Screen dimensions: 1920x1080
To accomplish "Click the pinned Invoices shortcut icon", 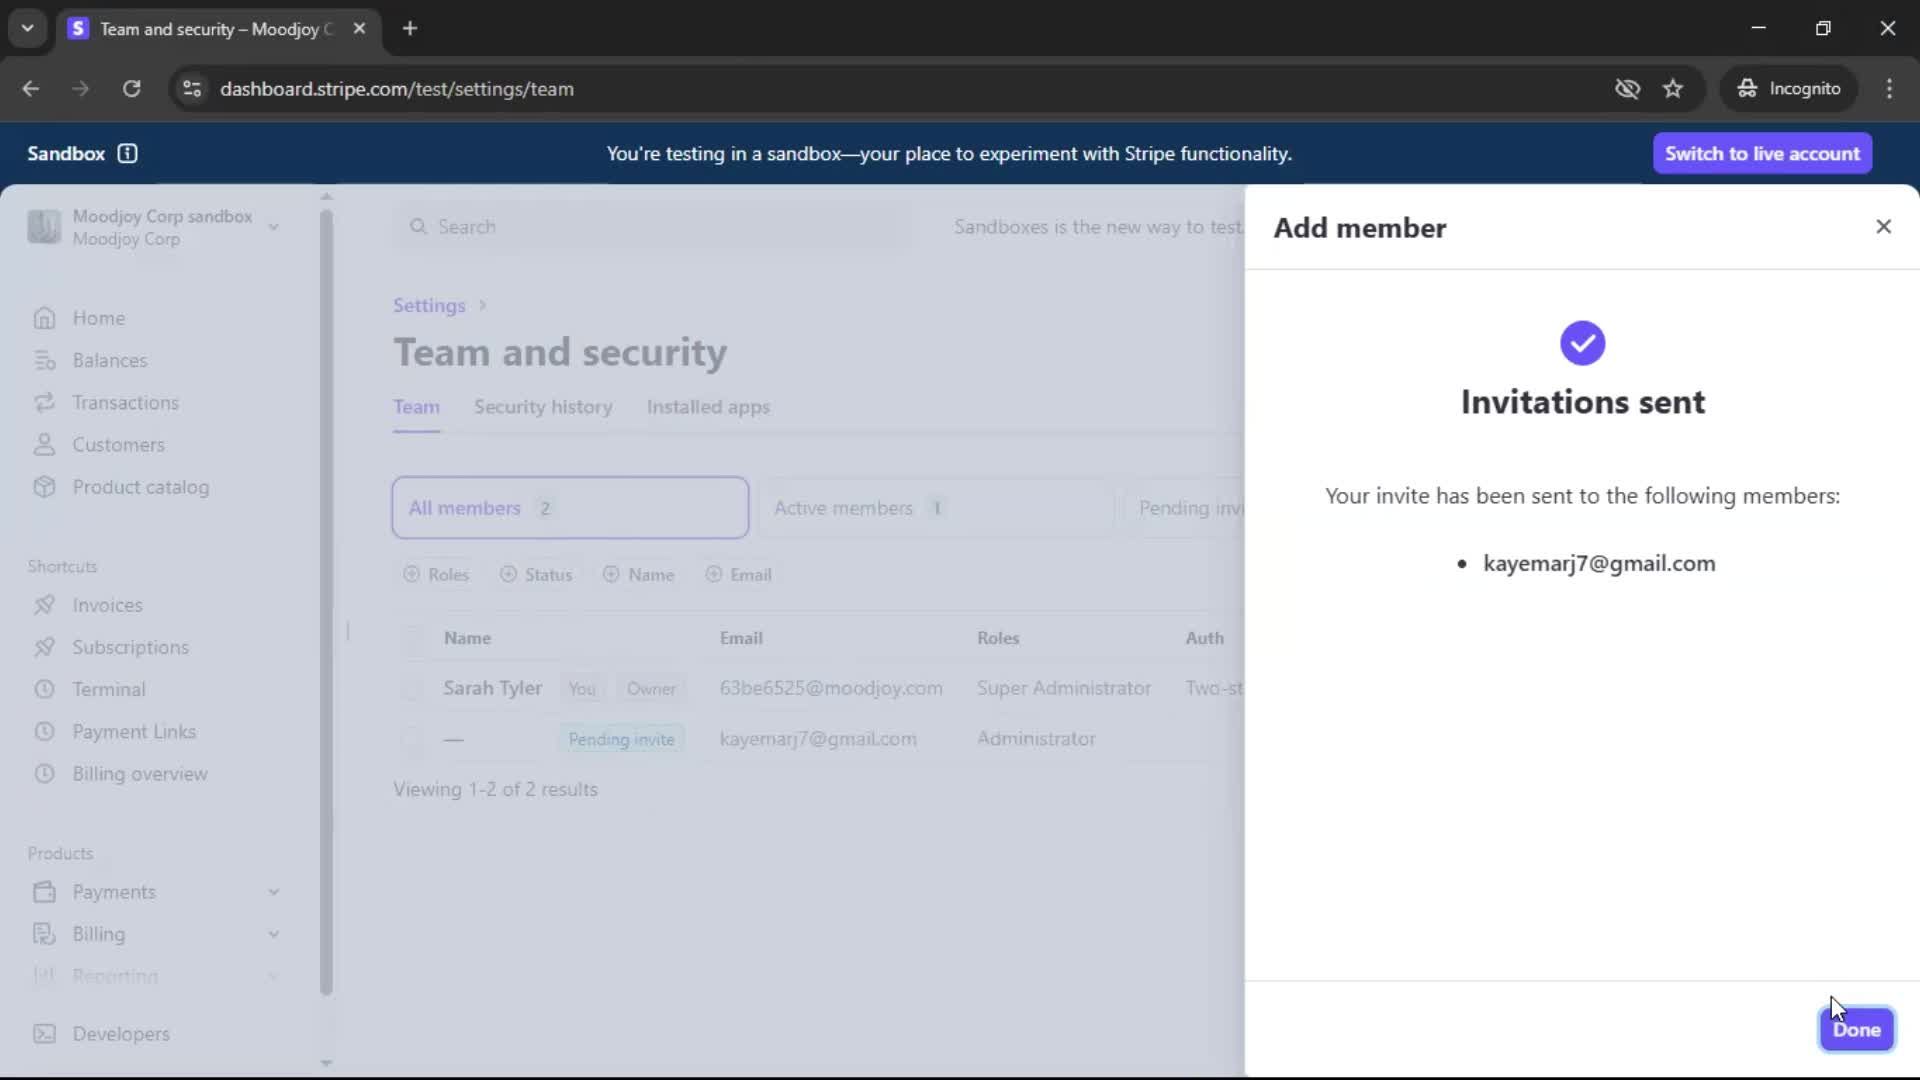I will 44,605.
